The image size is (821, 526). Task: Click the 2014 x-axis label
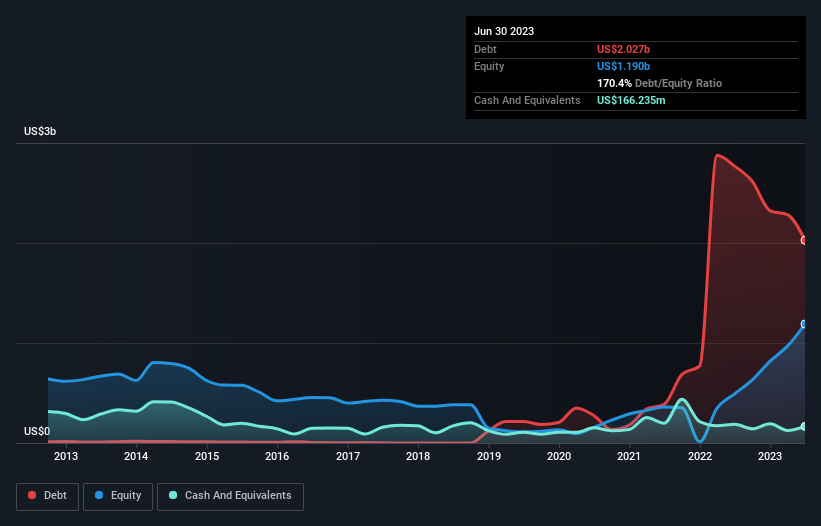[136, 456]
